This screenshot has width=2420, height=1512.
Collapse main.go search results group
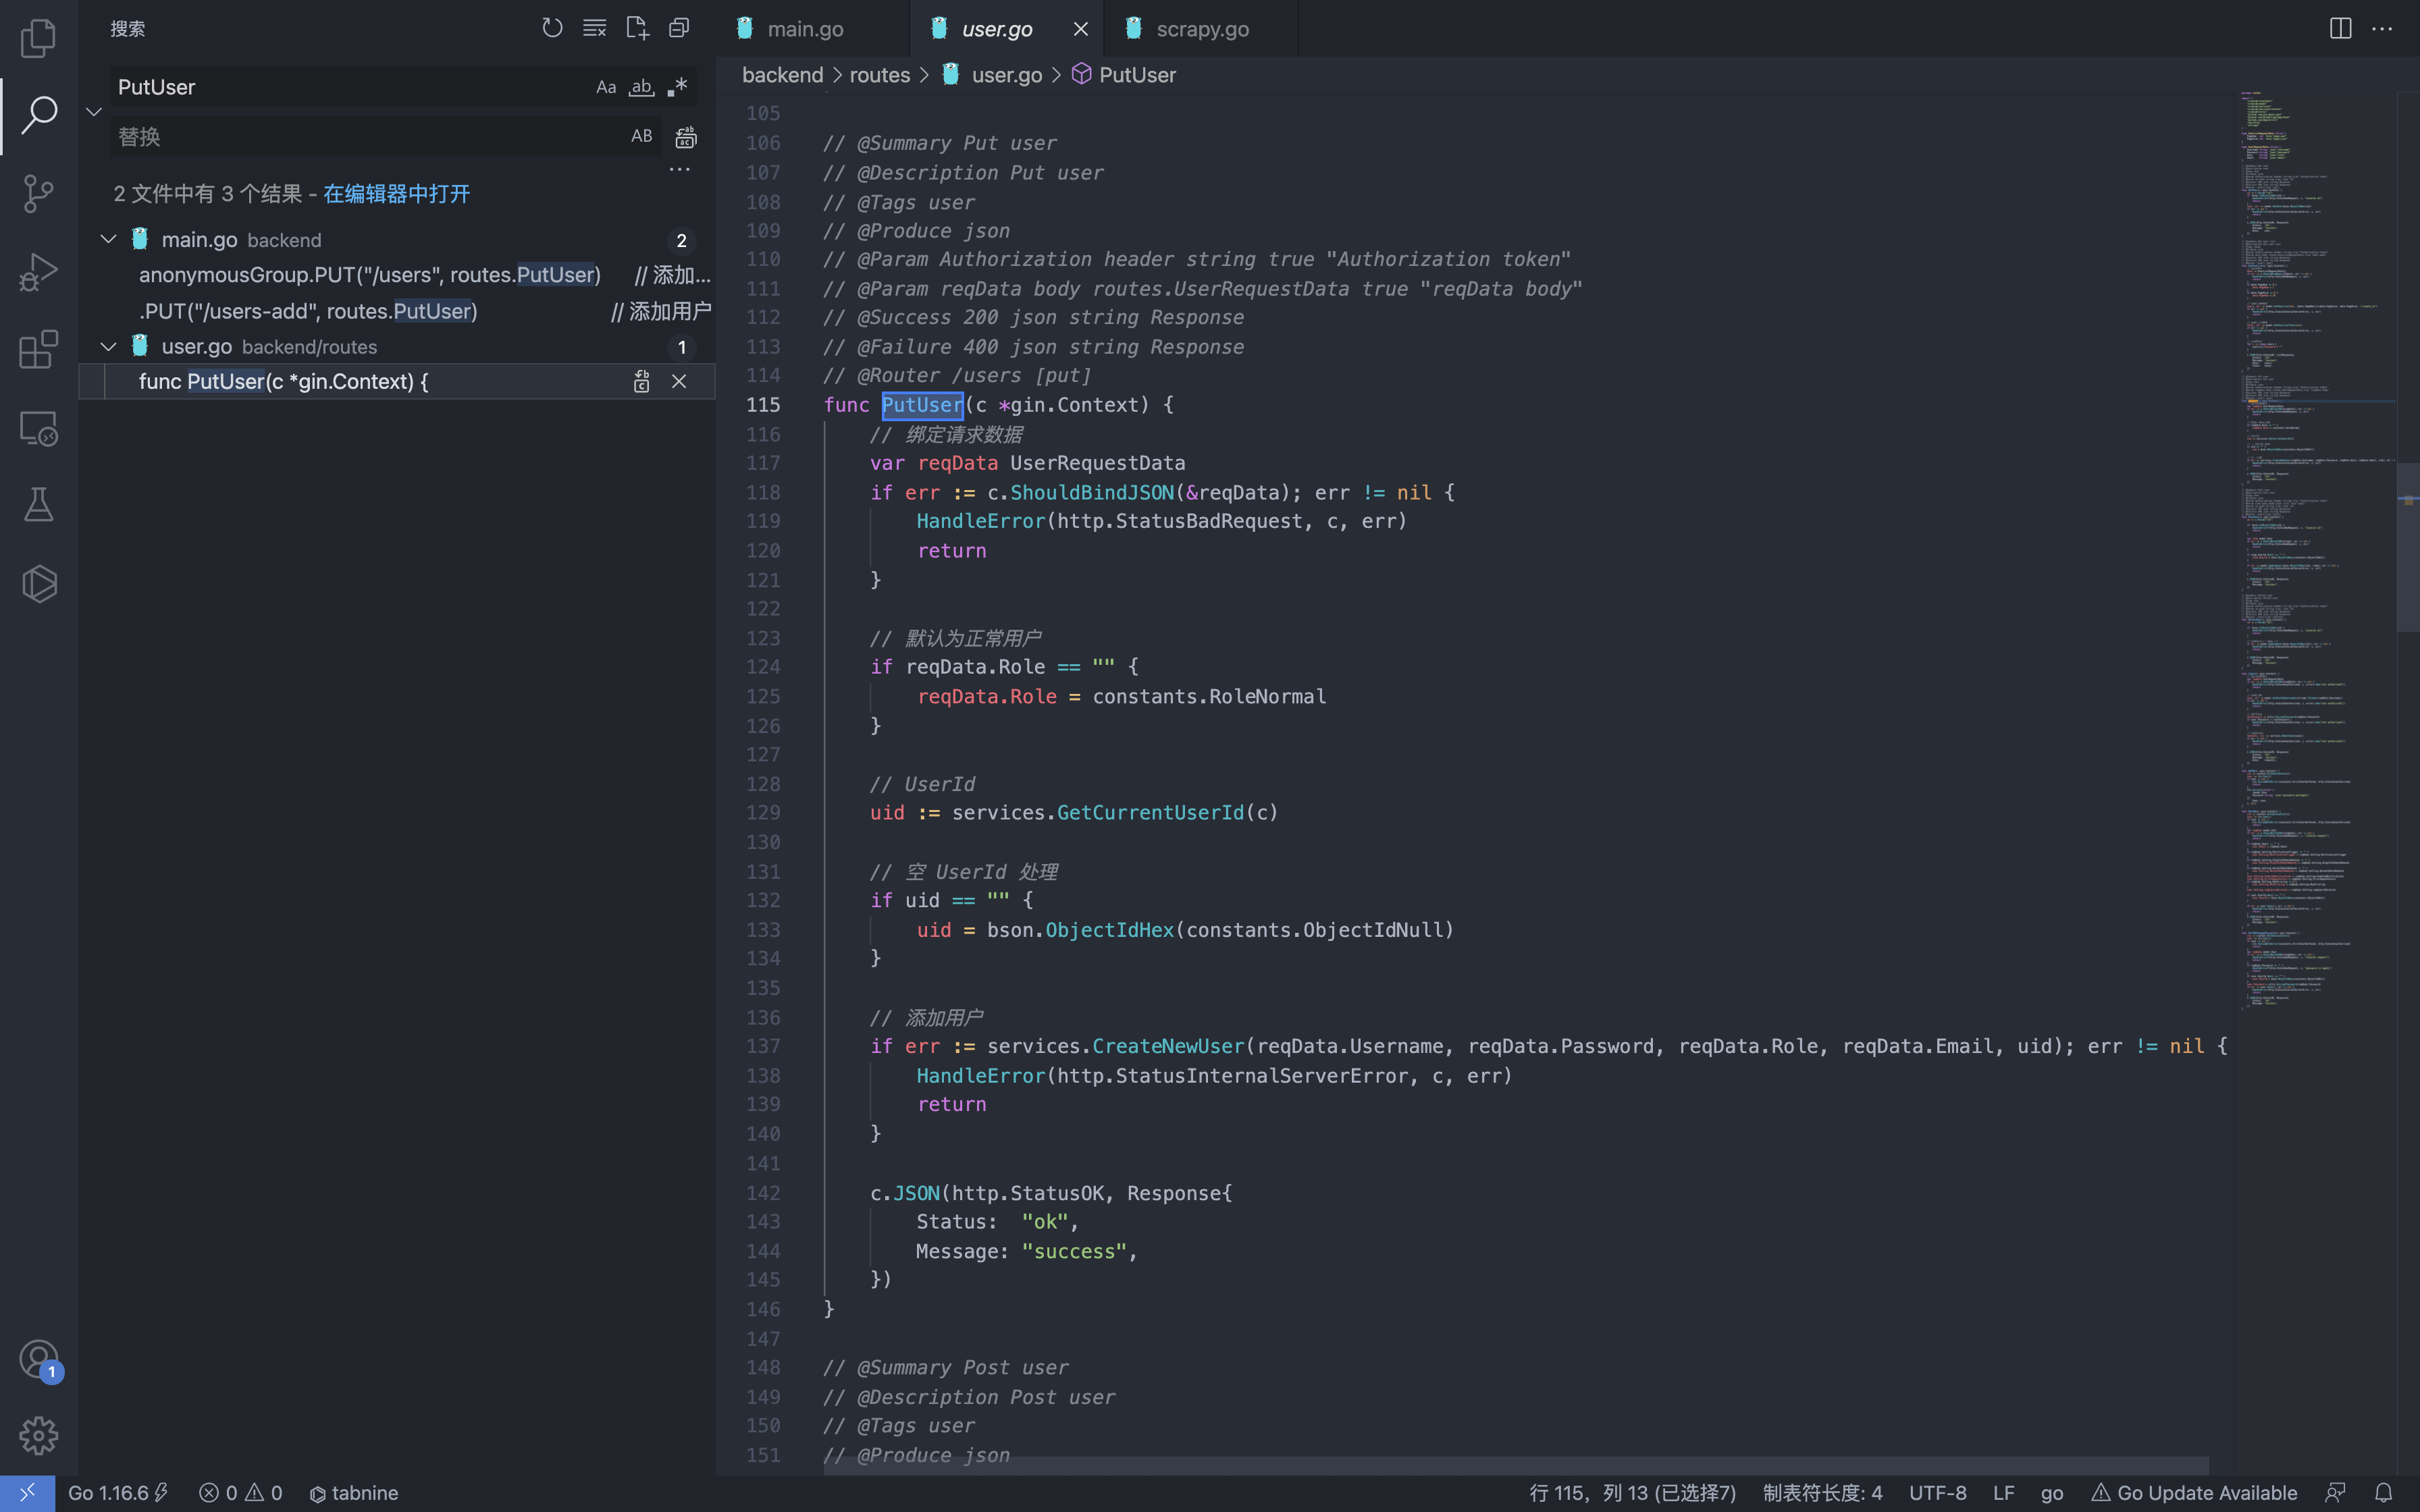(x=108, y=239)
